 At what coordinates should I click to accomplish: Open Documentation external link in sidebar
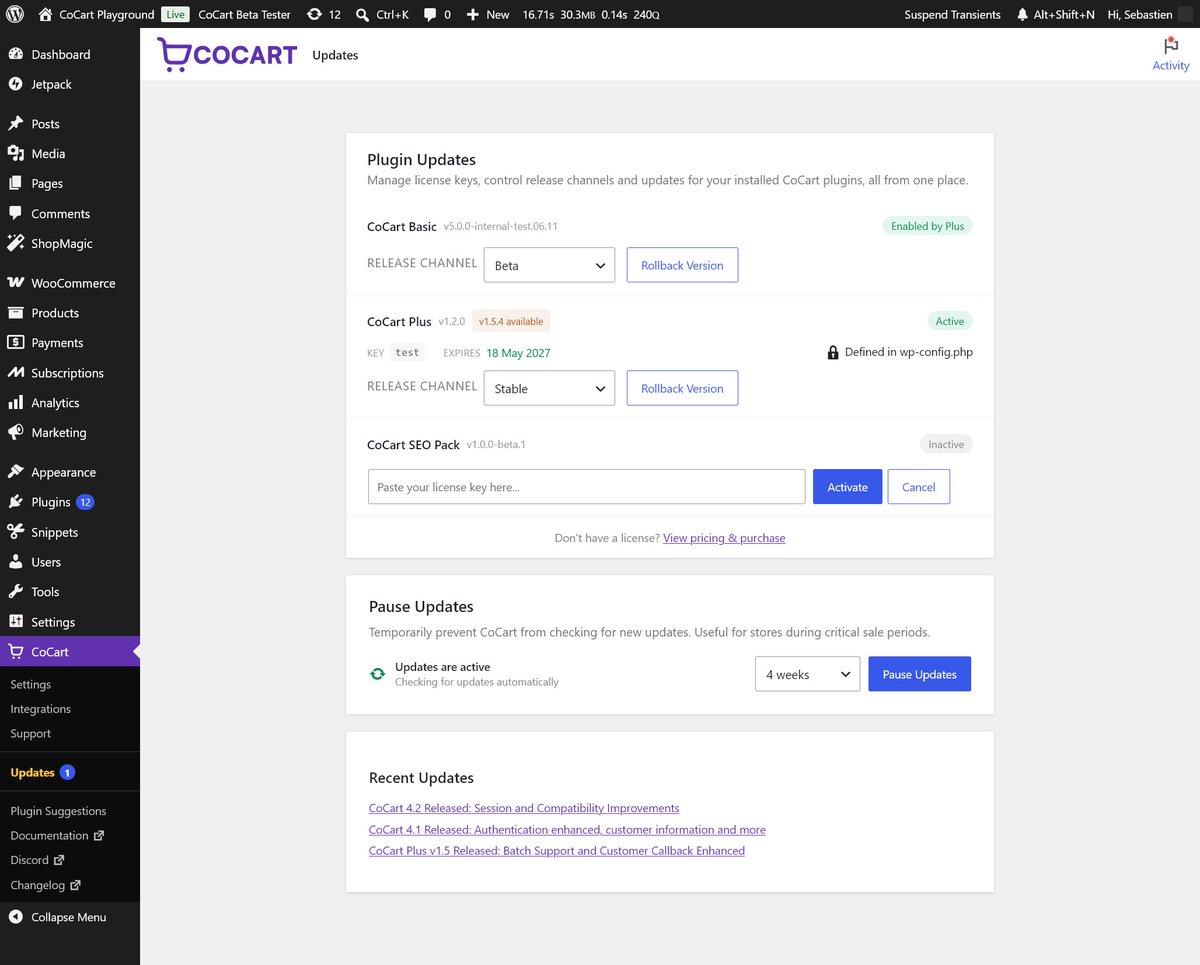click(x=57, y=836)
